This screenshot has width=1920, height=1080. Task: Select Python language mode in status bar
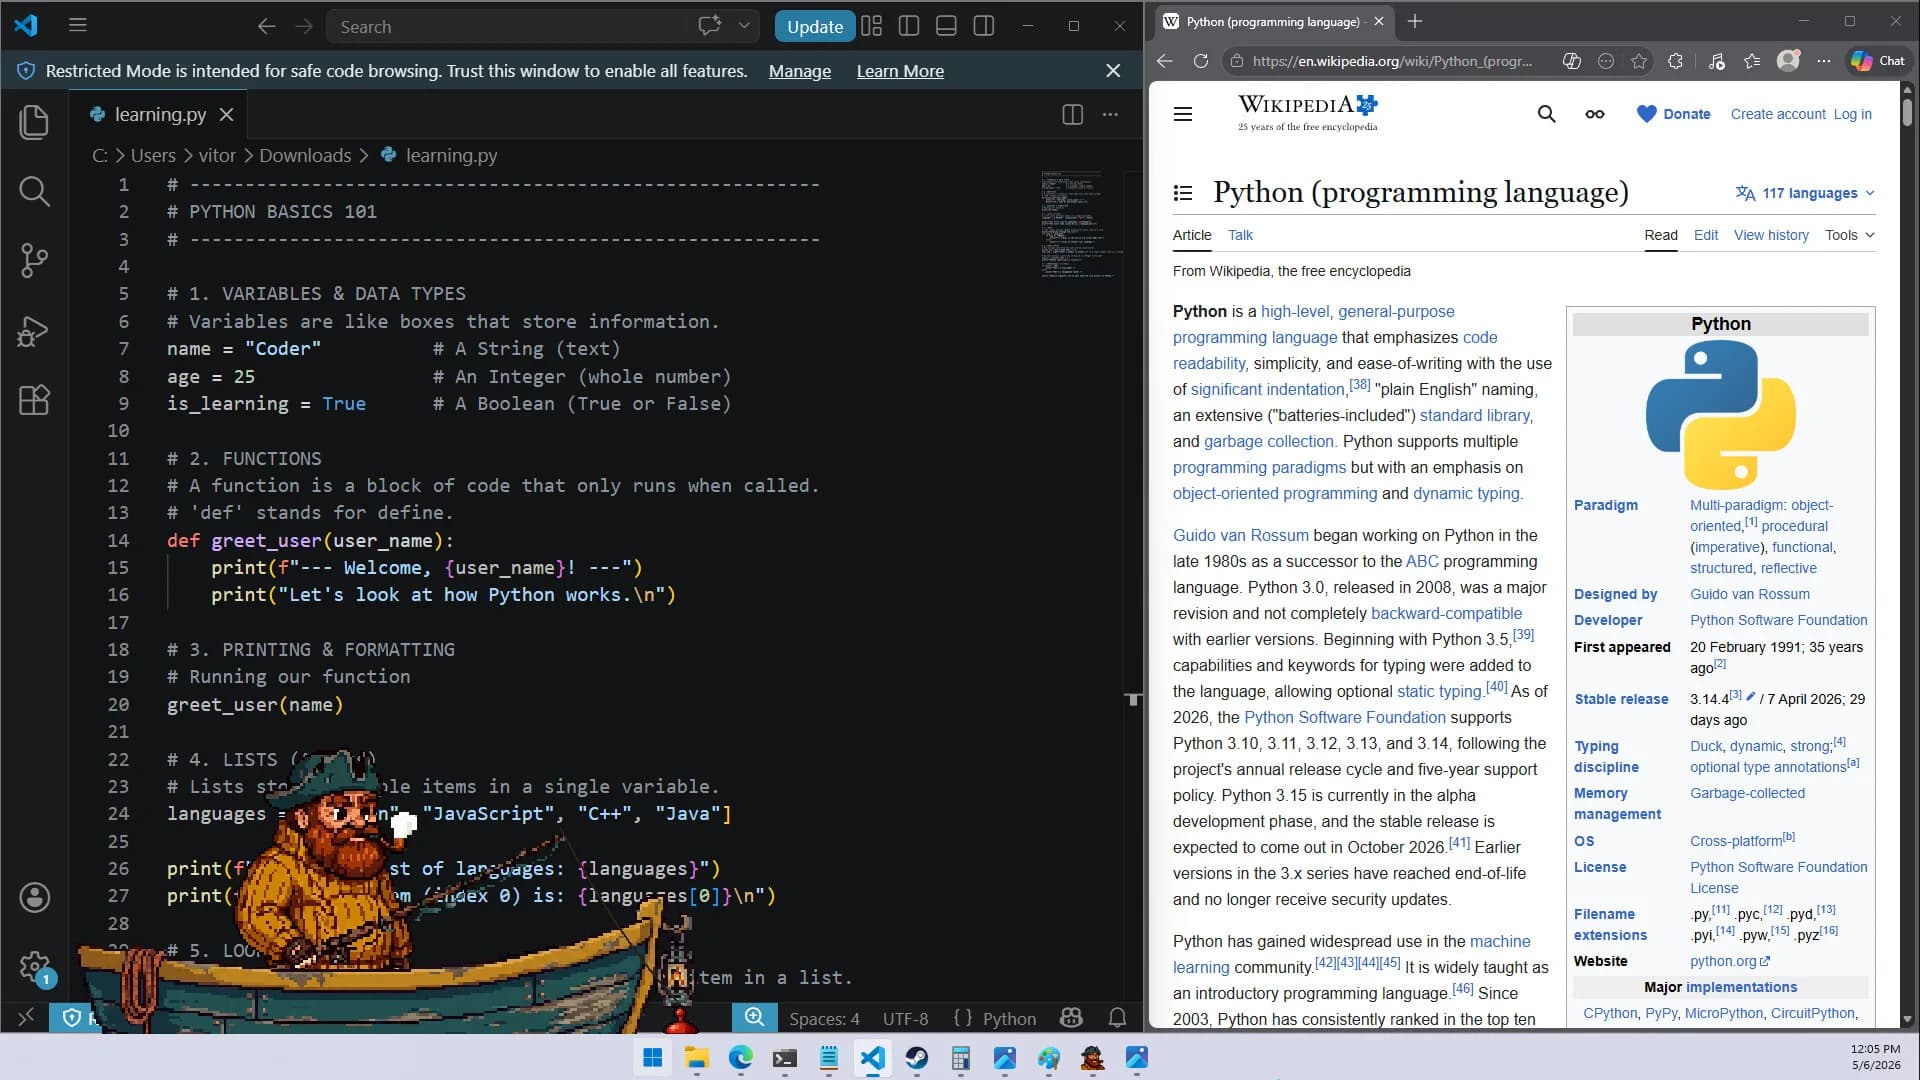[x=1009, y=1018]
